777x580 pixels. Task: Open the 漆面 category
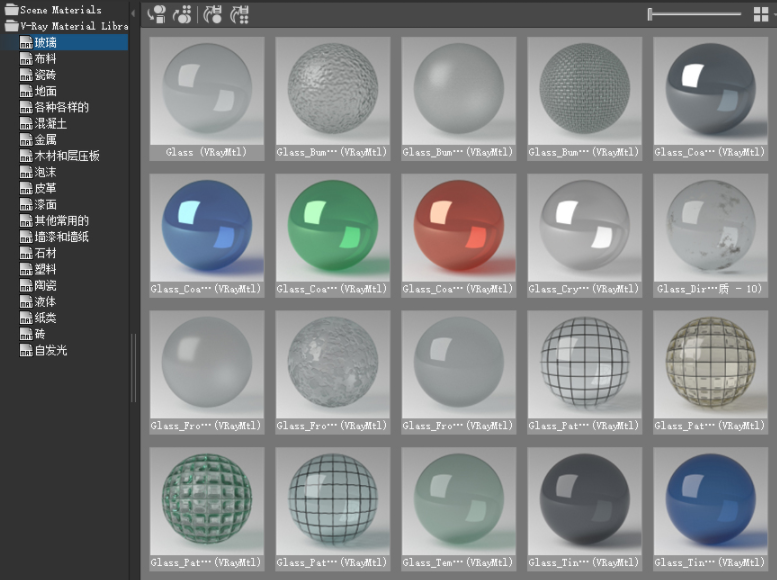pyautogui.click(x=38, y=204)
